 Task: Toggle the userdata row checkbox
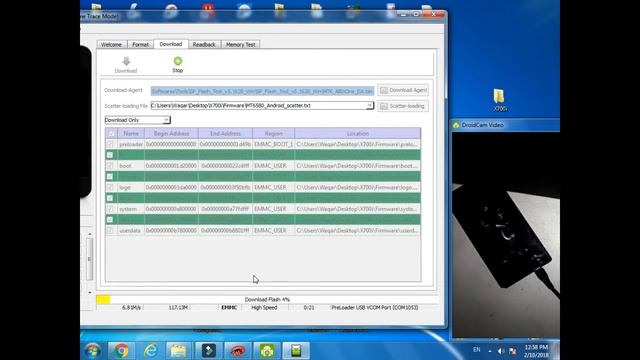110,231
